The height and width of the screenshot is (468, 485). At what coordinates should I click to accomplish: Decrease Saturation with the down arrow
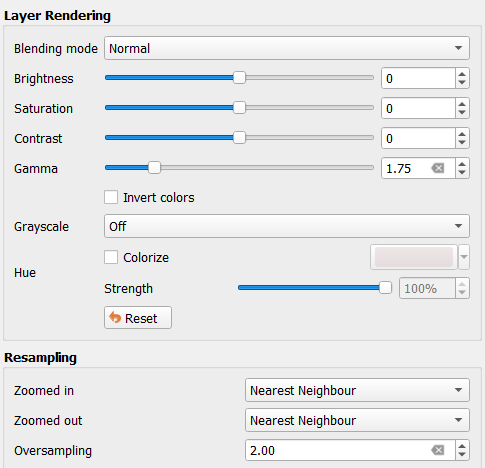462,113
